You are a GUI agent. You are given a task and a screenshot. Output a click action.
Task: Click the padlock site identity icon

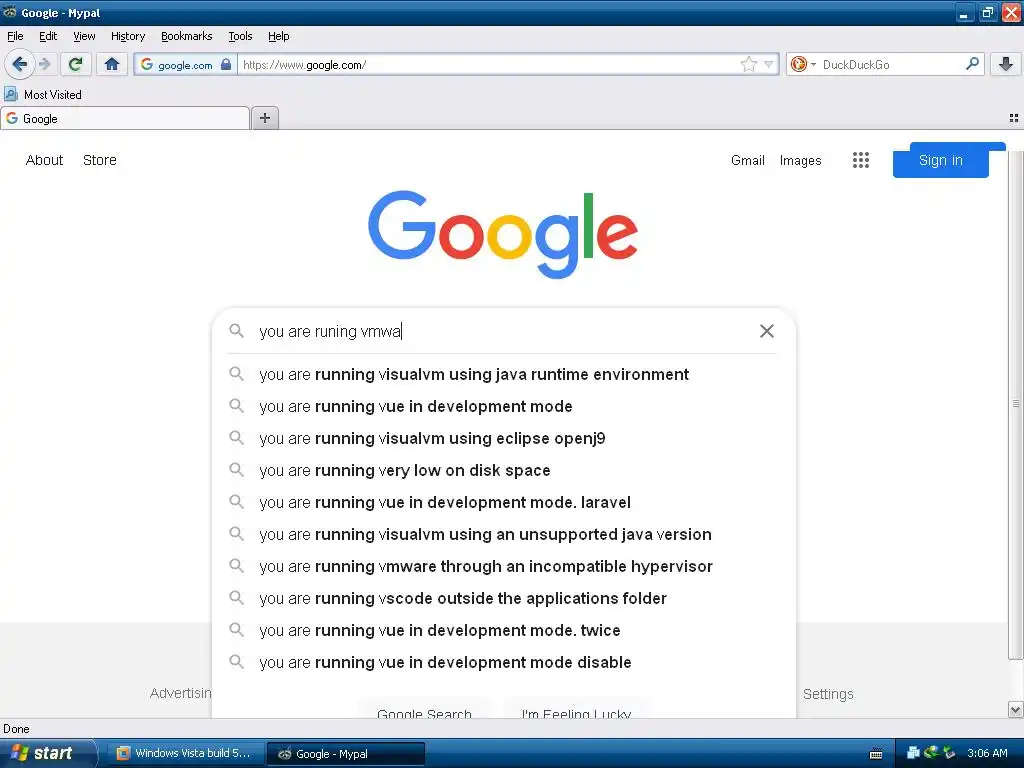[226, 64]
